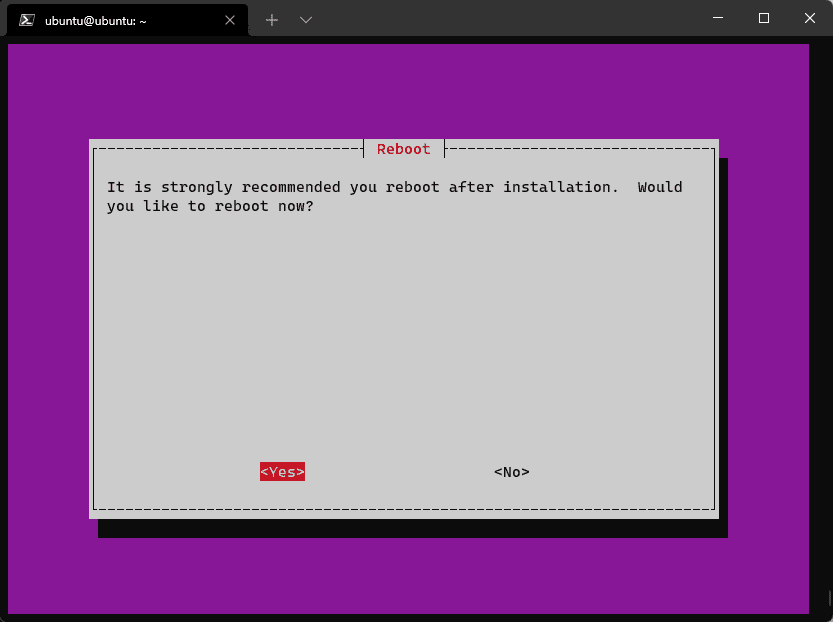The width and height of the screenshot is (833, 622).
Task: Open a new terminal tab
Action: [272, 20]
